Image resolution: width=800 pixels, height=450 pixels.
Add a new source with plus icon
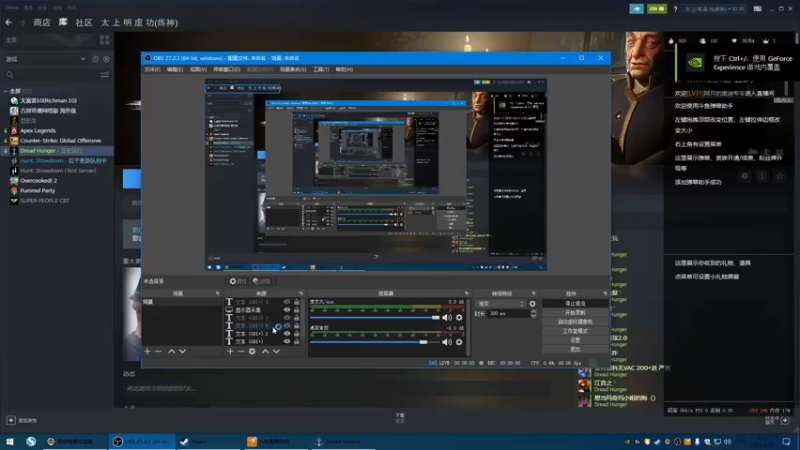point(230,351)
